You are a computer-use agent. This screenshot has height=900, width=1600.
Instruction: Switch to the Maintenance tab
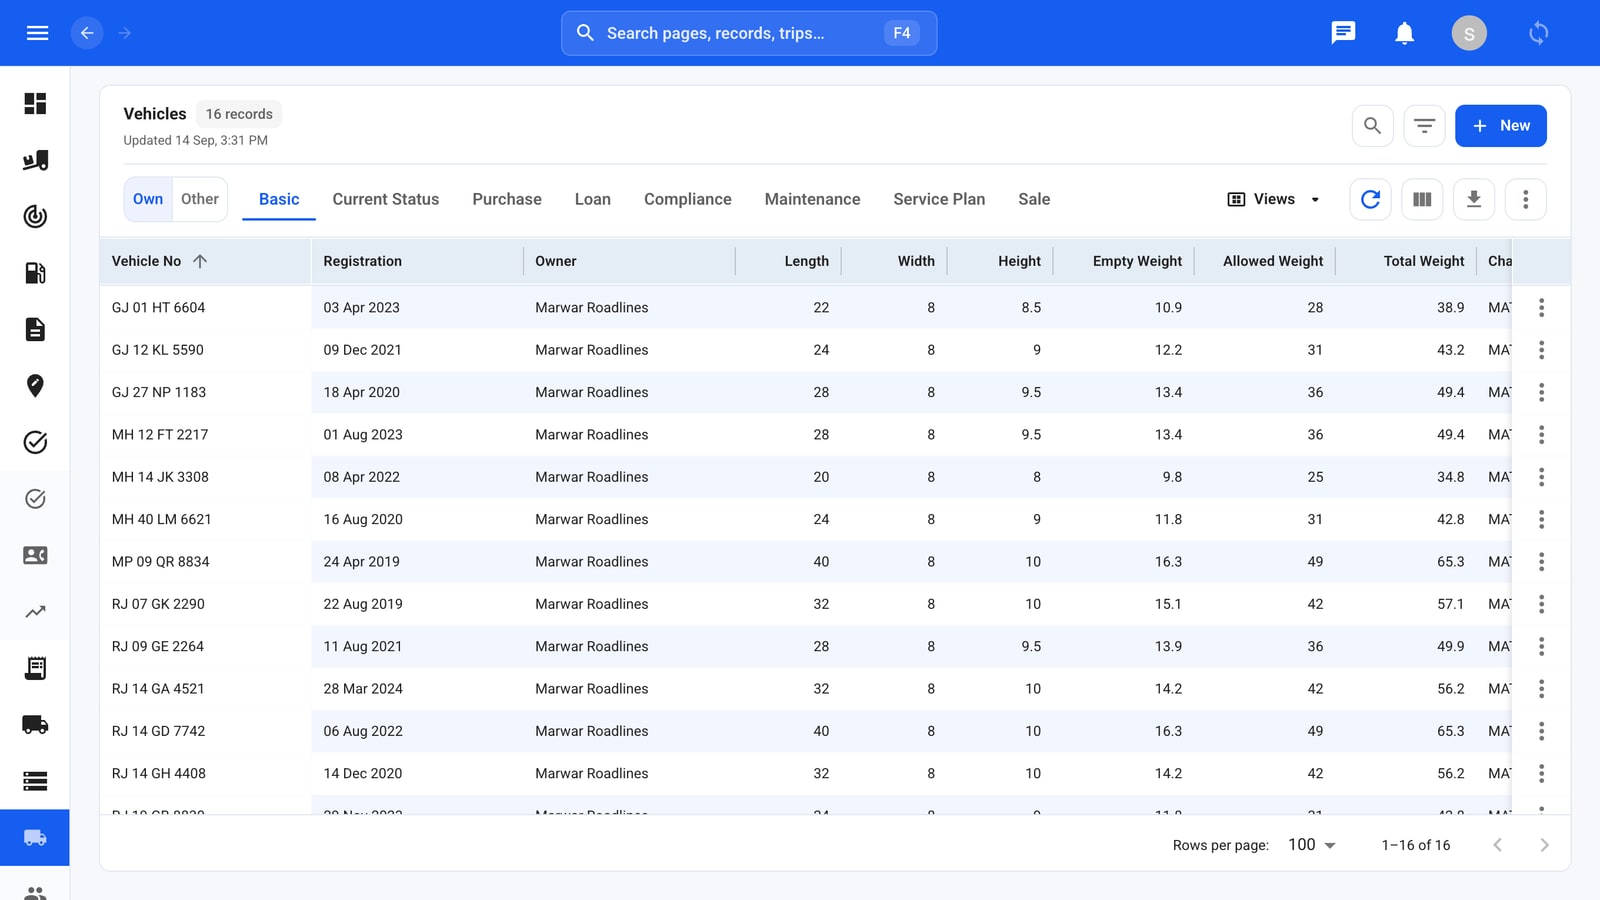812,199
